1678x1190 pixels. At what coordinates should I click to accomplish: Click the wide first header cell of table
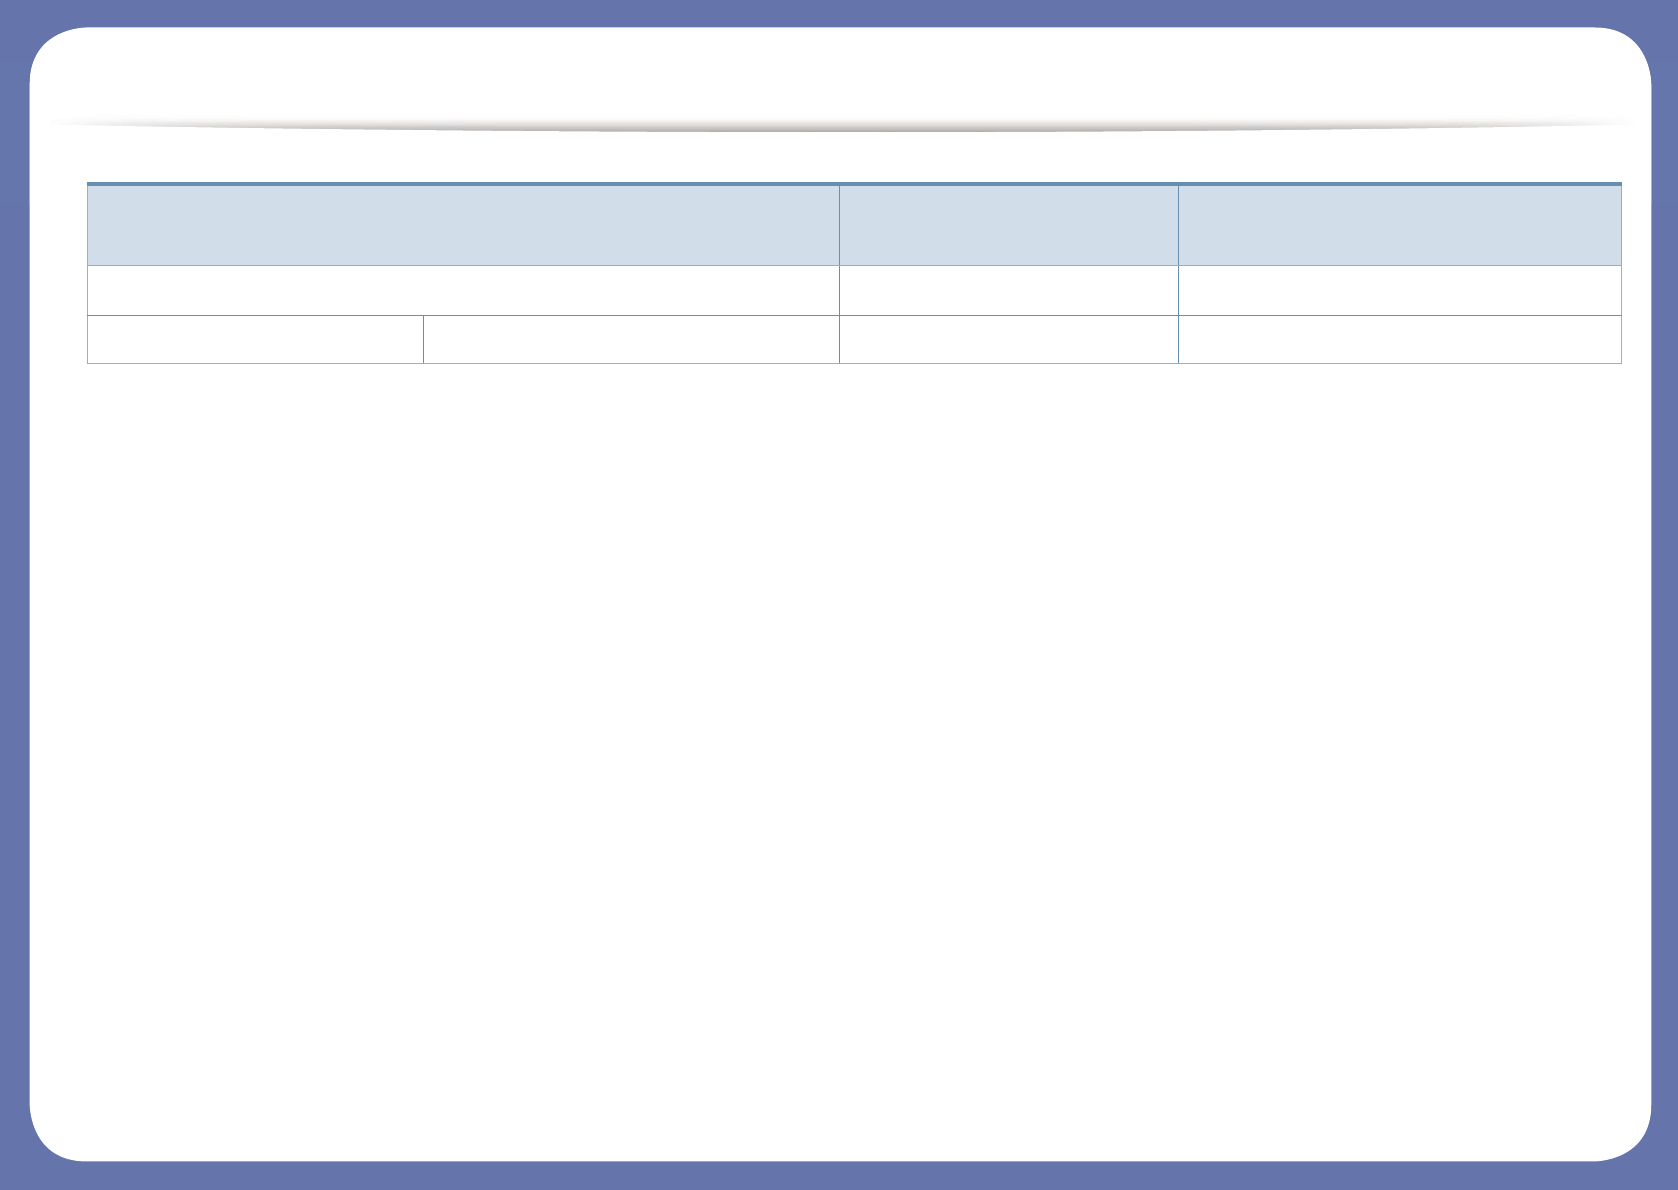pos(463,225)
